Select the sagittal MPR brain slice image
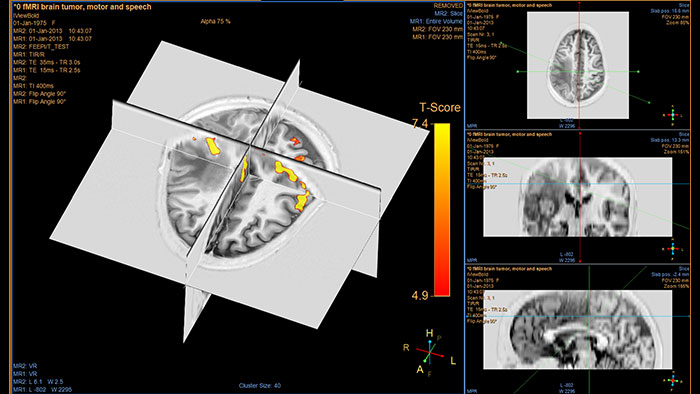The width and height of the screenshot is (700, 394). click(578, 330)
